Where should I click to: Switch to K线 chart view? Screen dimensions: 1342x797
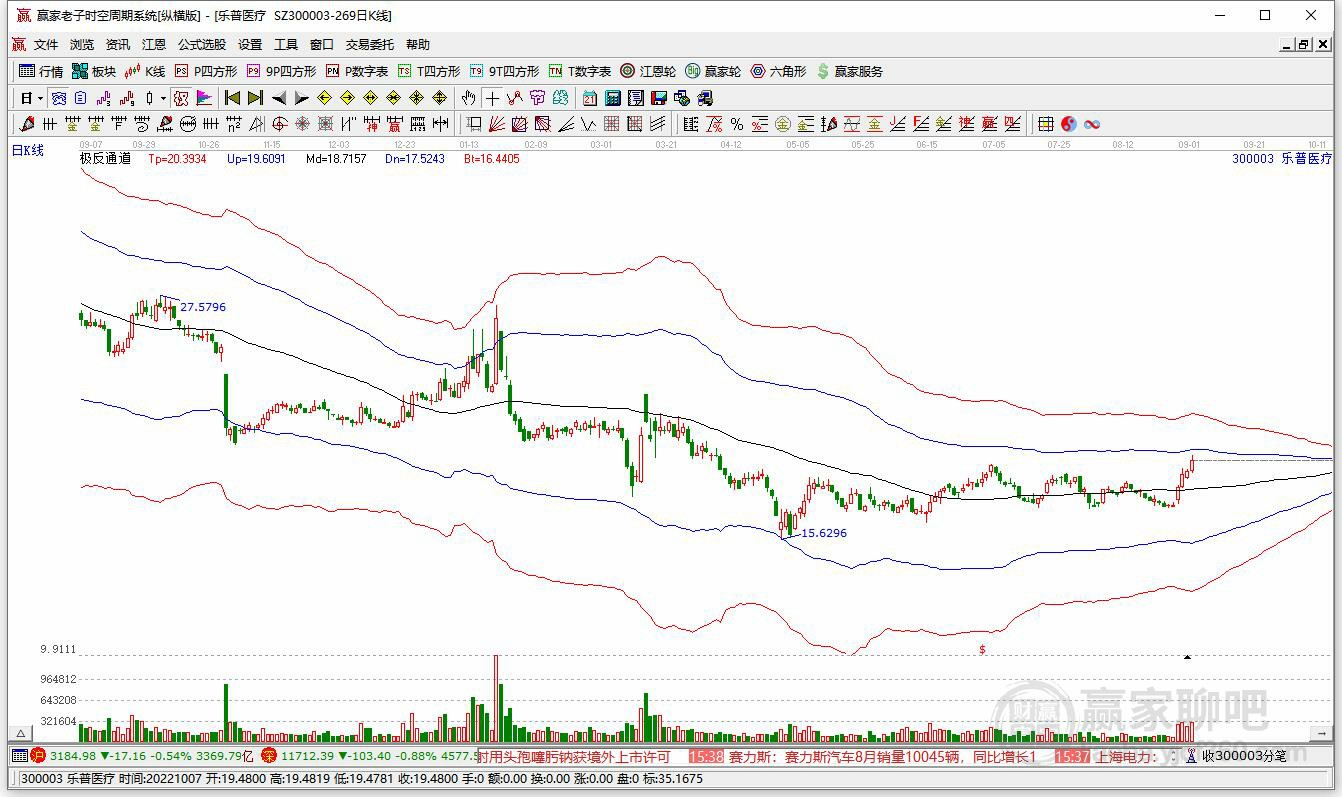click(x=145, y=71)
